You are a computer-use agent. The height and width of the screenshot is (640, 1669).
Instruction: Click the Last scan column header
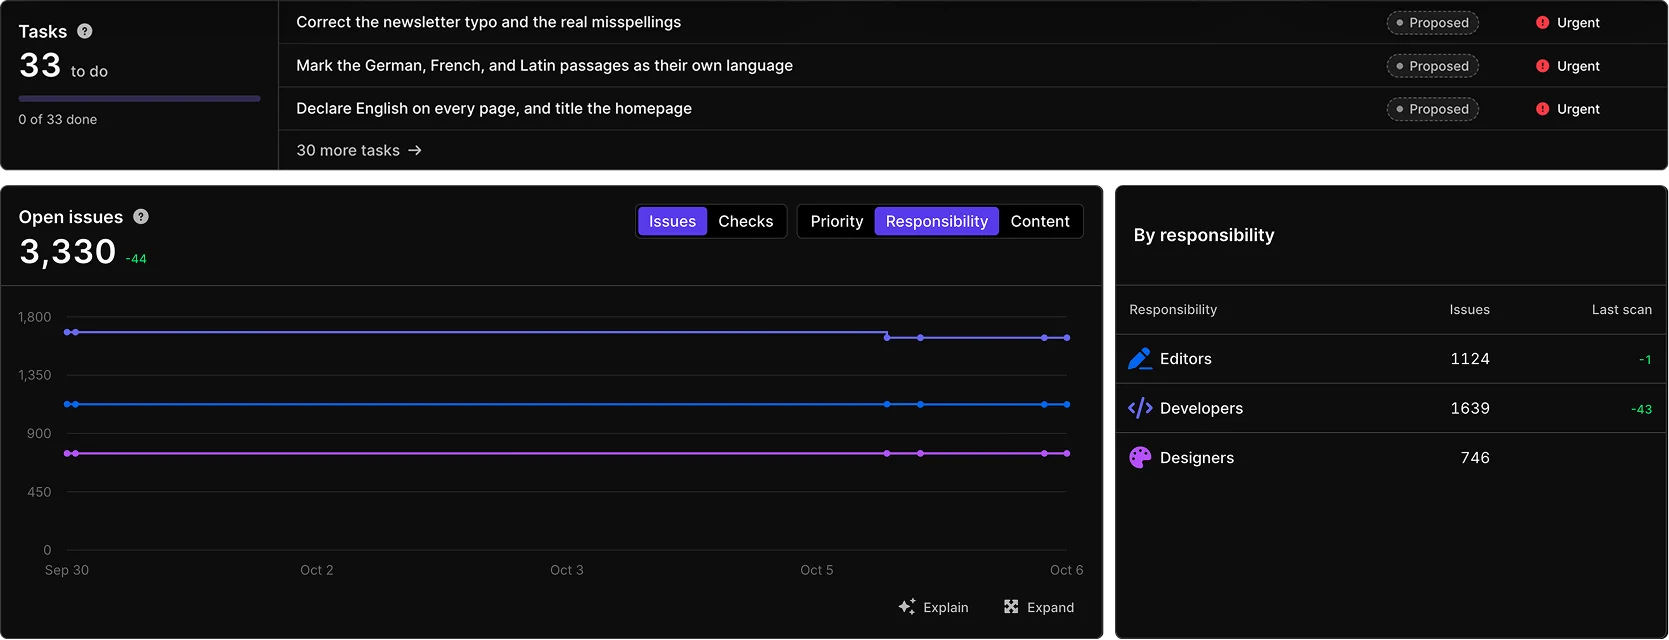pyautogui.click(x=1621, y=309)
